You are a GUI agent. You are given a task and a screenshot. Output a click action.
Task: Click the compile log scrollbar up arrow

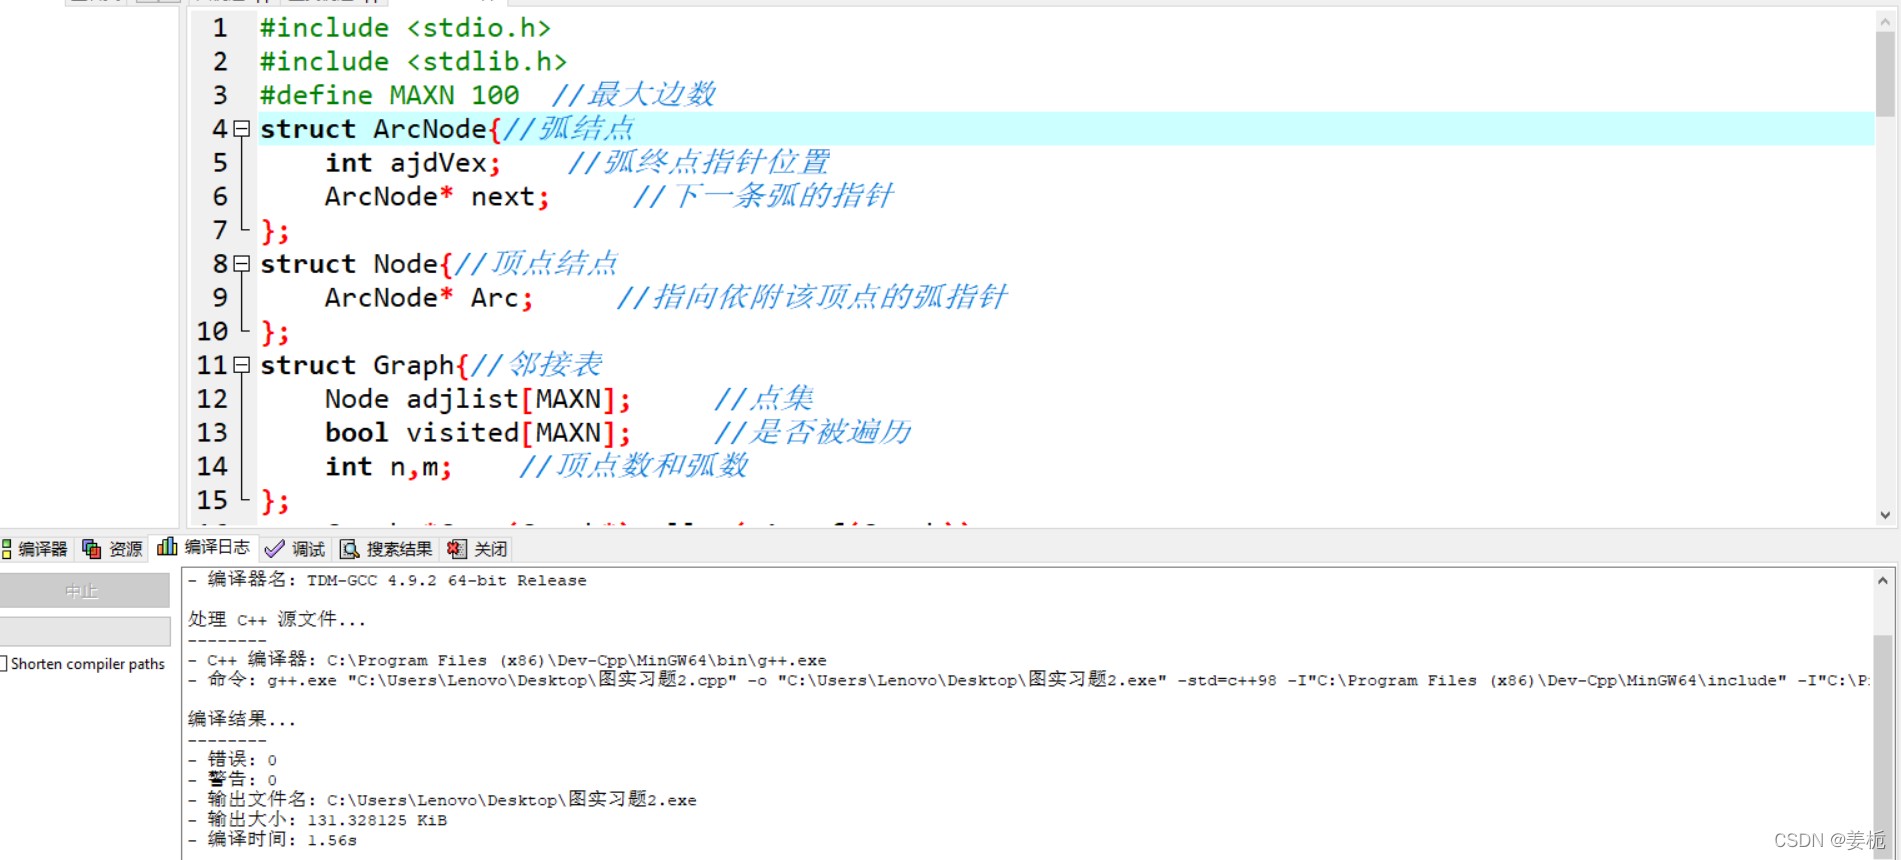coord(1883,580)
